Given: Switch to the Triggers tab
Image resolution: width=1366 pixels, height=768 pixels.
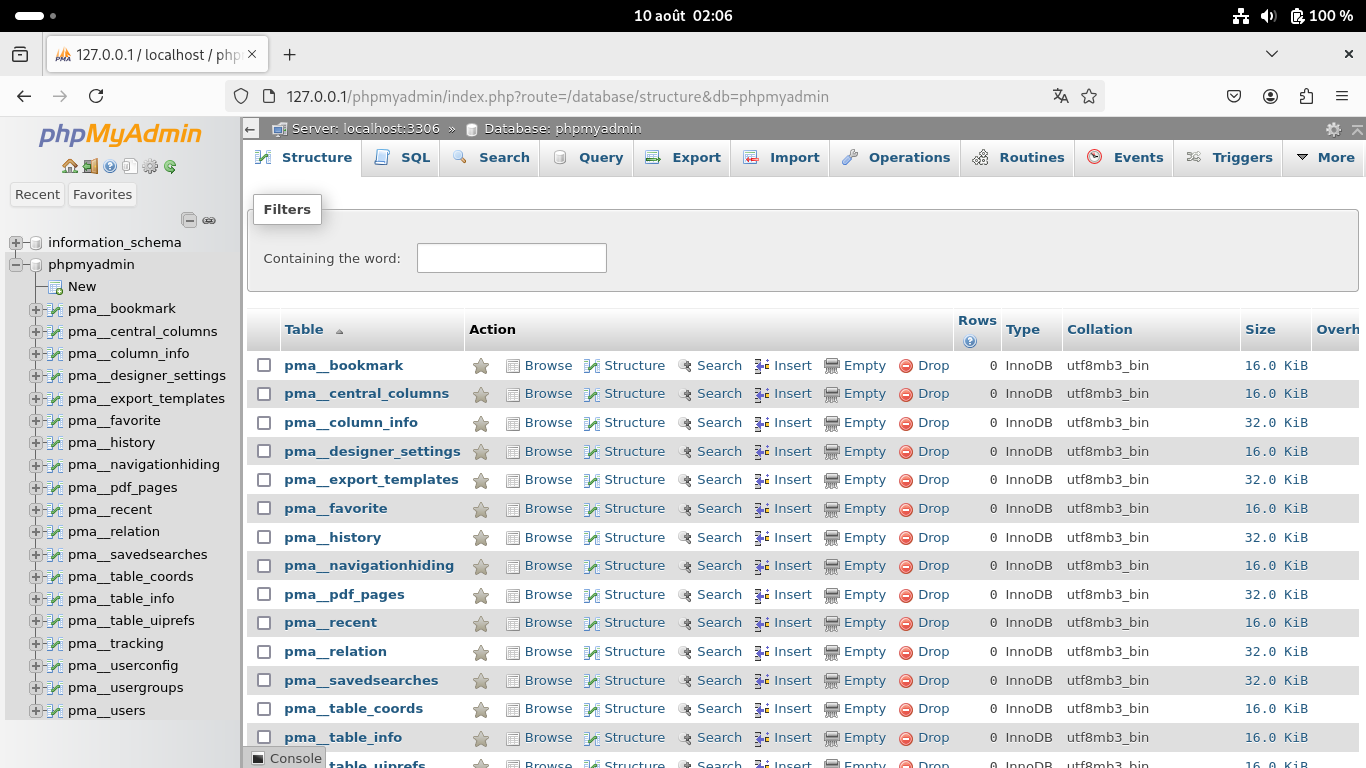Looking at the screenshot, I should tap(1228, 157).
